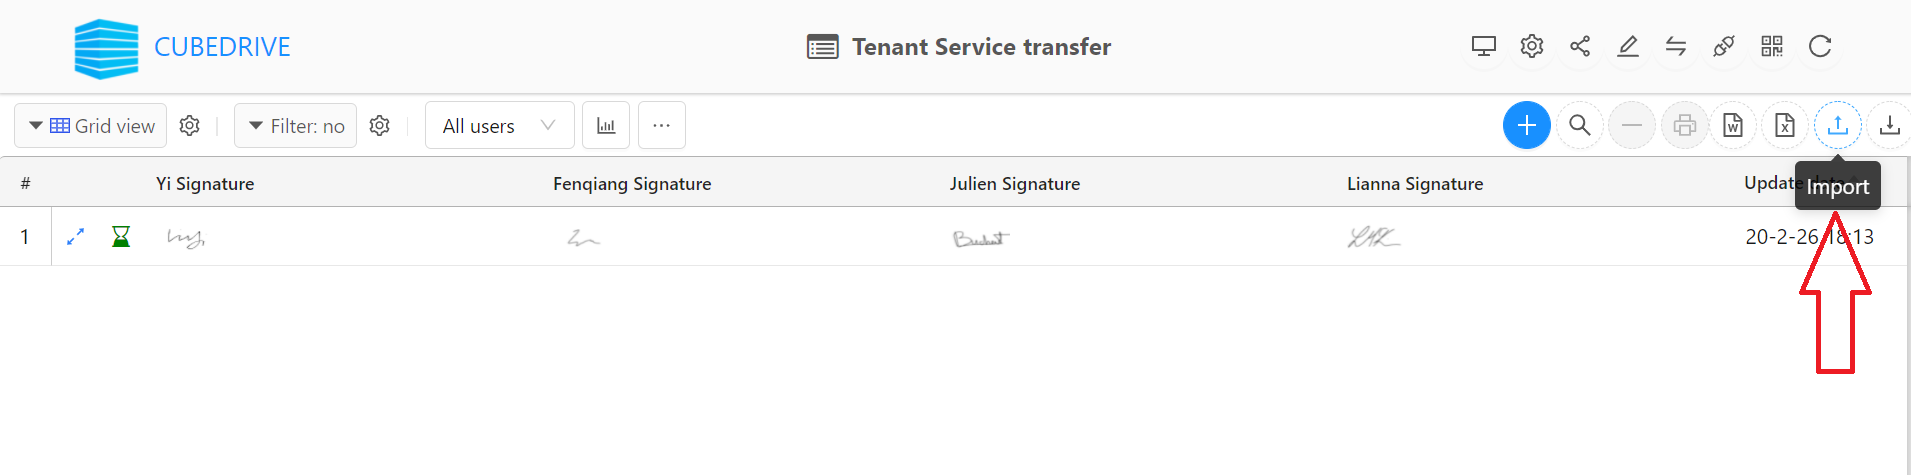This screenshot has width=1911, height=475.
Task: Click the refresh icon in header
Action: [x=1820, y=46]
